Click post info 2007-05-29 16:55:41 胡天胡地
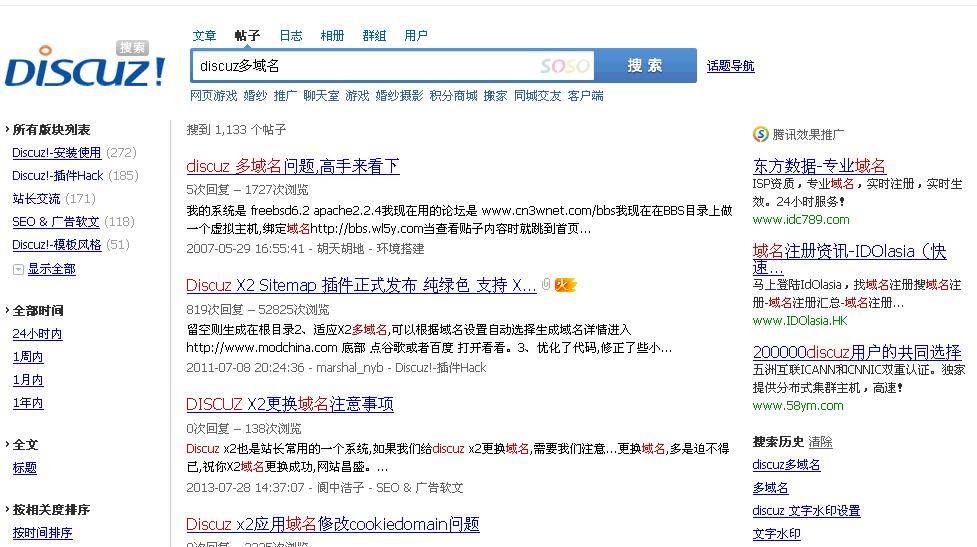Image resolution: width=977 pixels, height=547 pixels. pos(305,249)
